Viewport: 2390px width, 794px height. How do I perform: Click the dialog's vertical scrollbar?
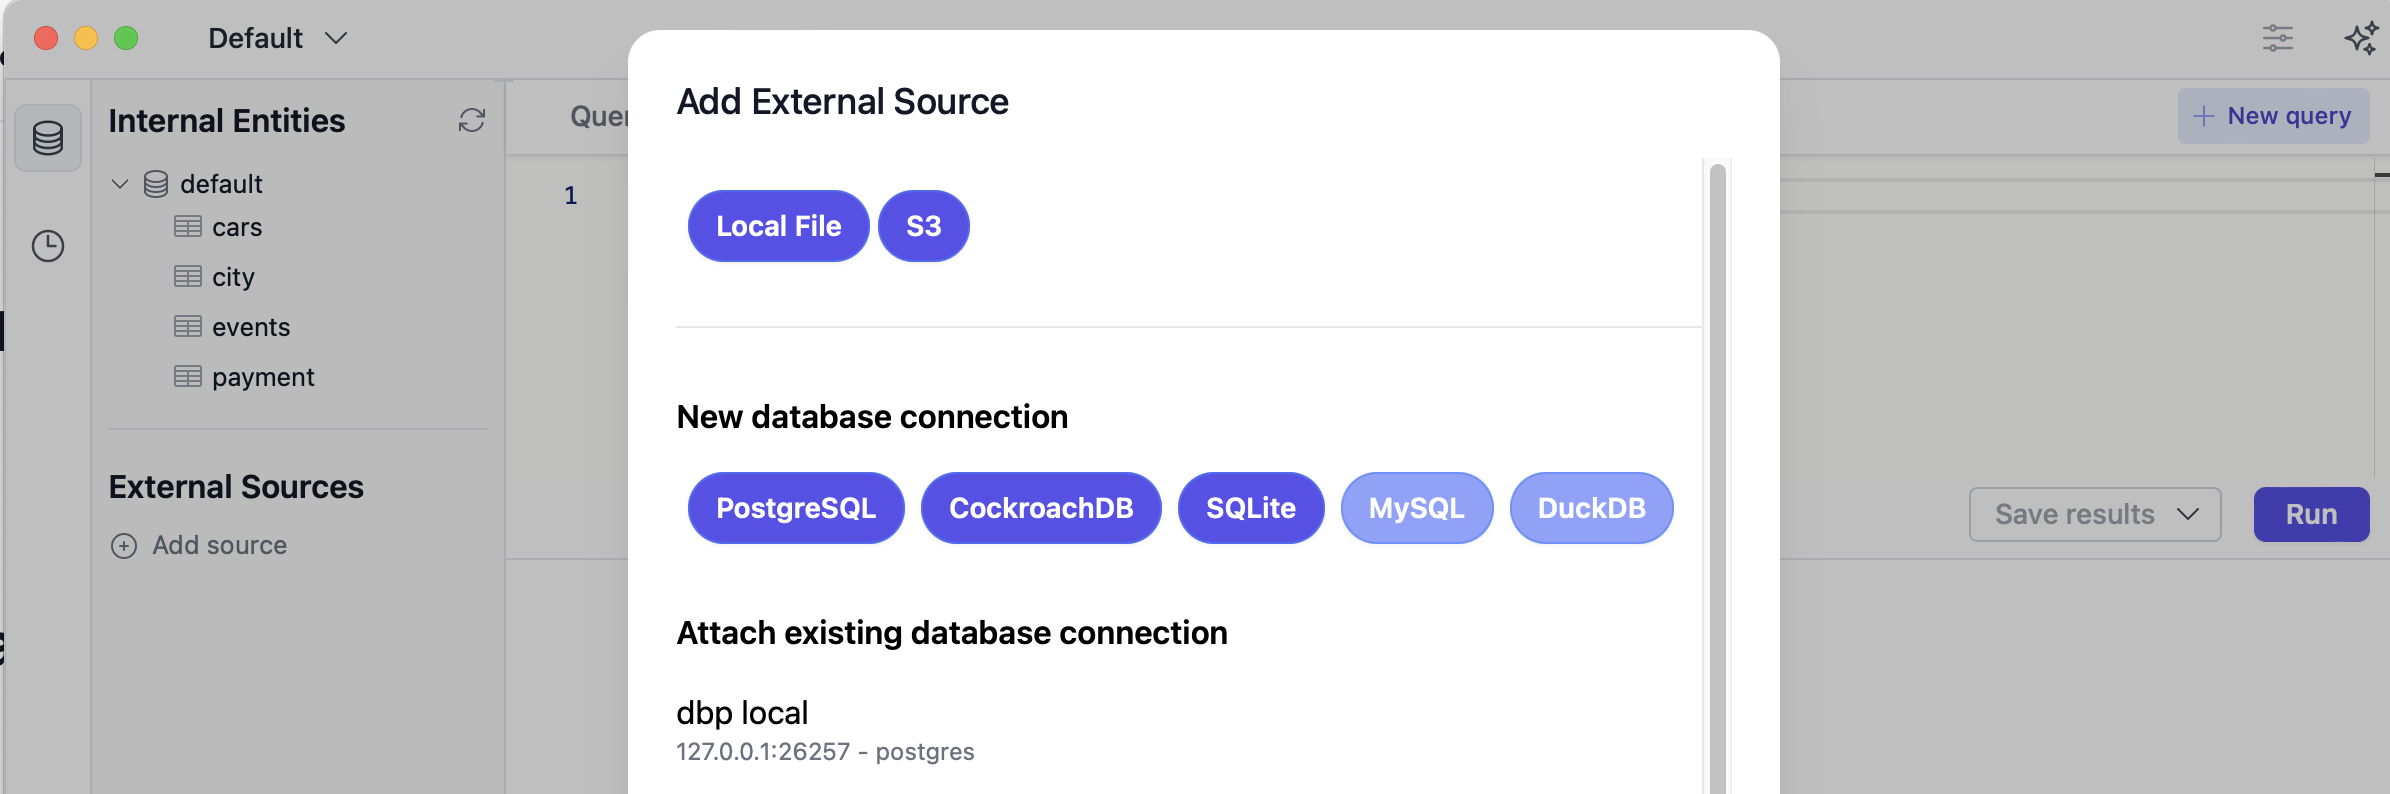tap(1718, 478)
